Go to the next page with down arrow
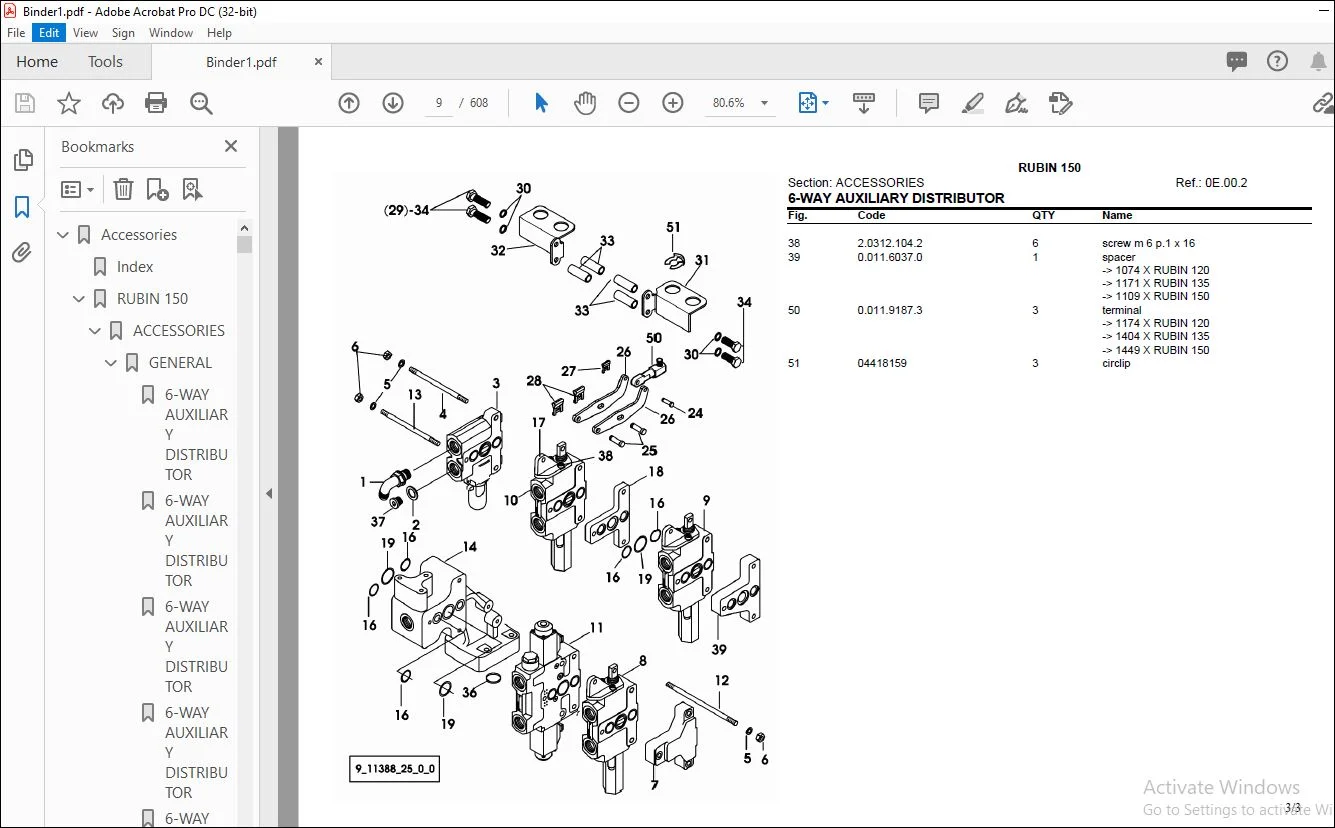This screenshot has height=828, width=1335. point(393,103)
